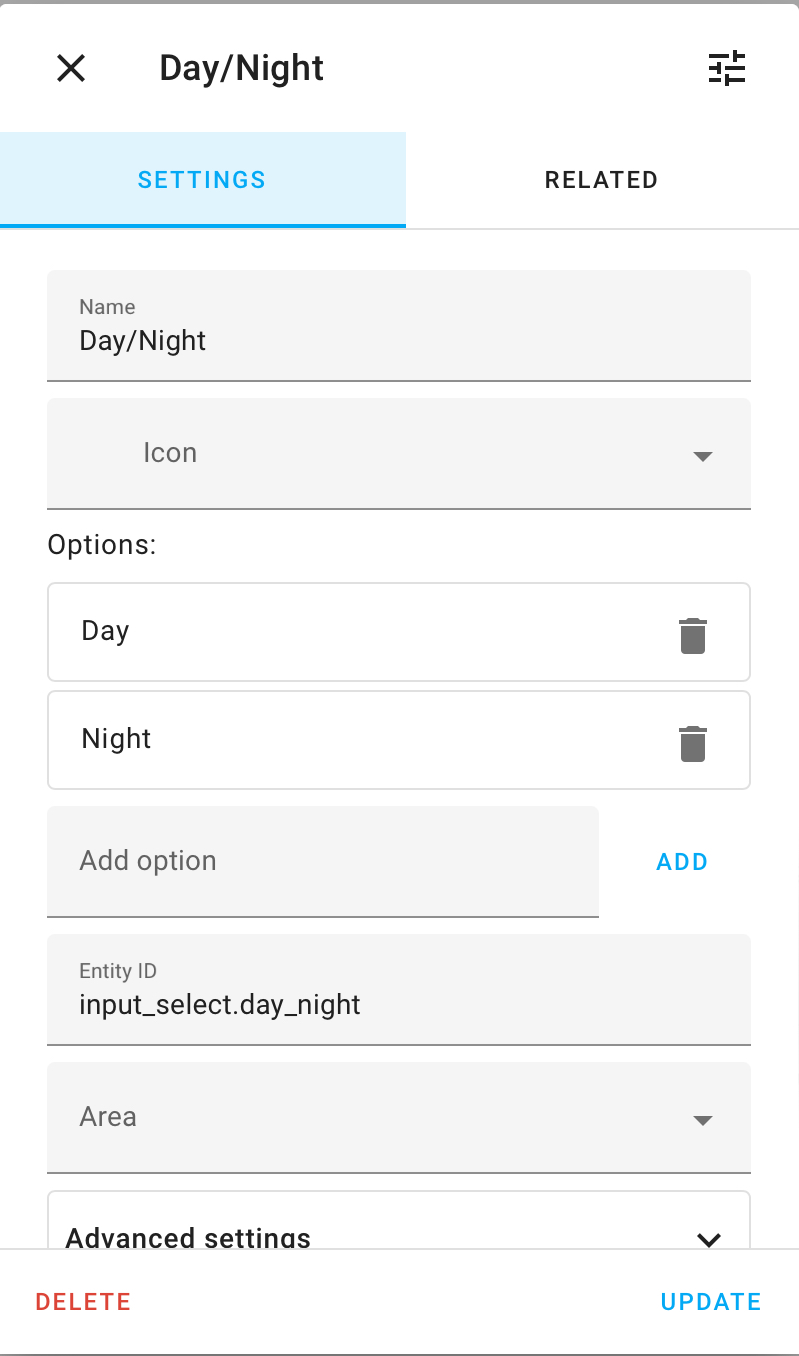This screenshot has width=799, height=1356.
Task: Click the red DELETE button
Action: [83, 1302]
